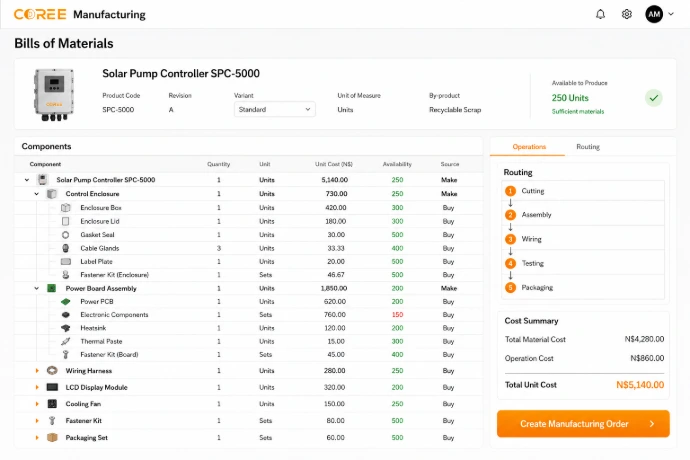Click the 250 Units available to produce
690x460 pixels.
click(570, 98)
